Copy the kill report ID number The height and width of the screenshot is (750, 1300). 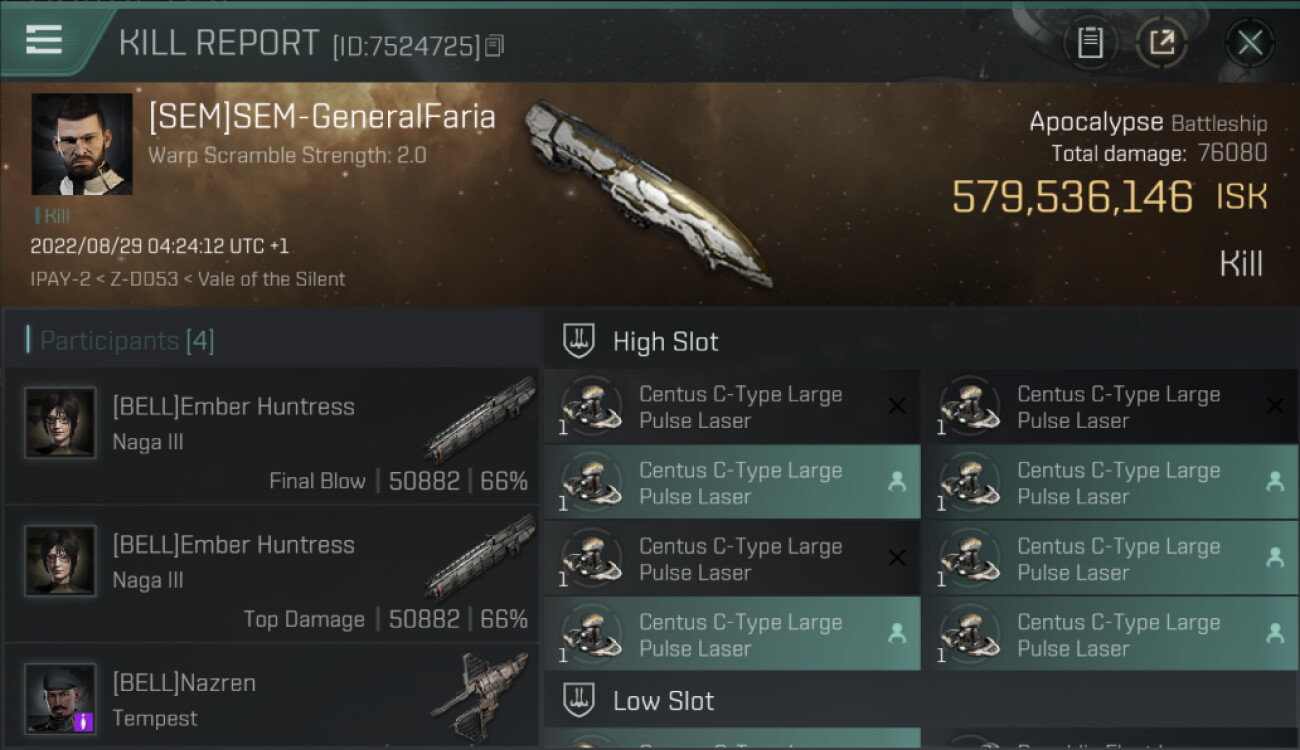click(494, 46)
